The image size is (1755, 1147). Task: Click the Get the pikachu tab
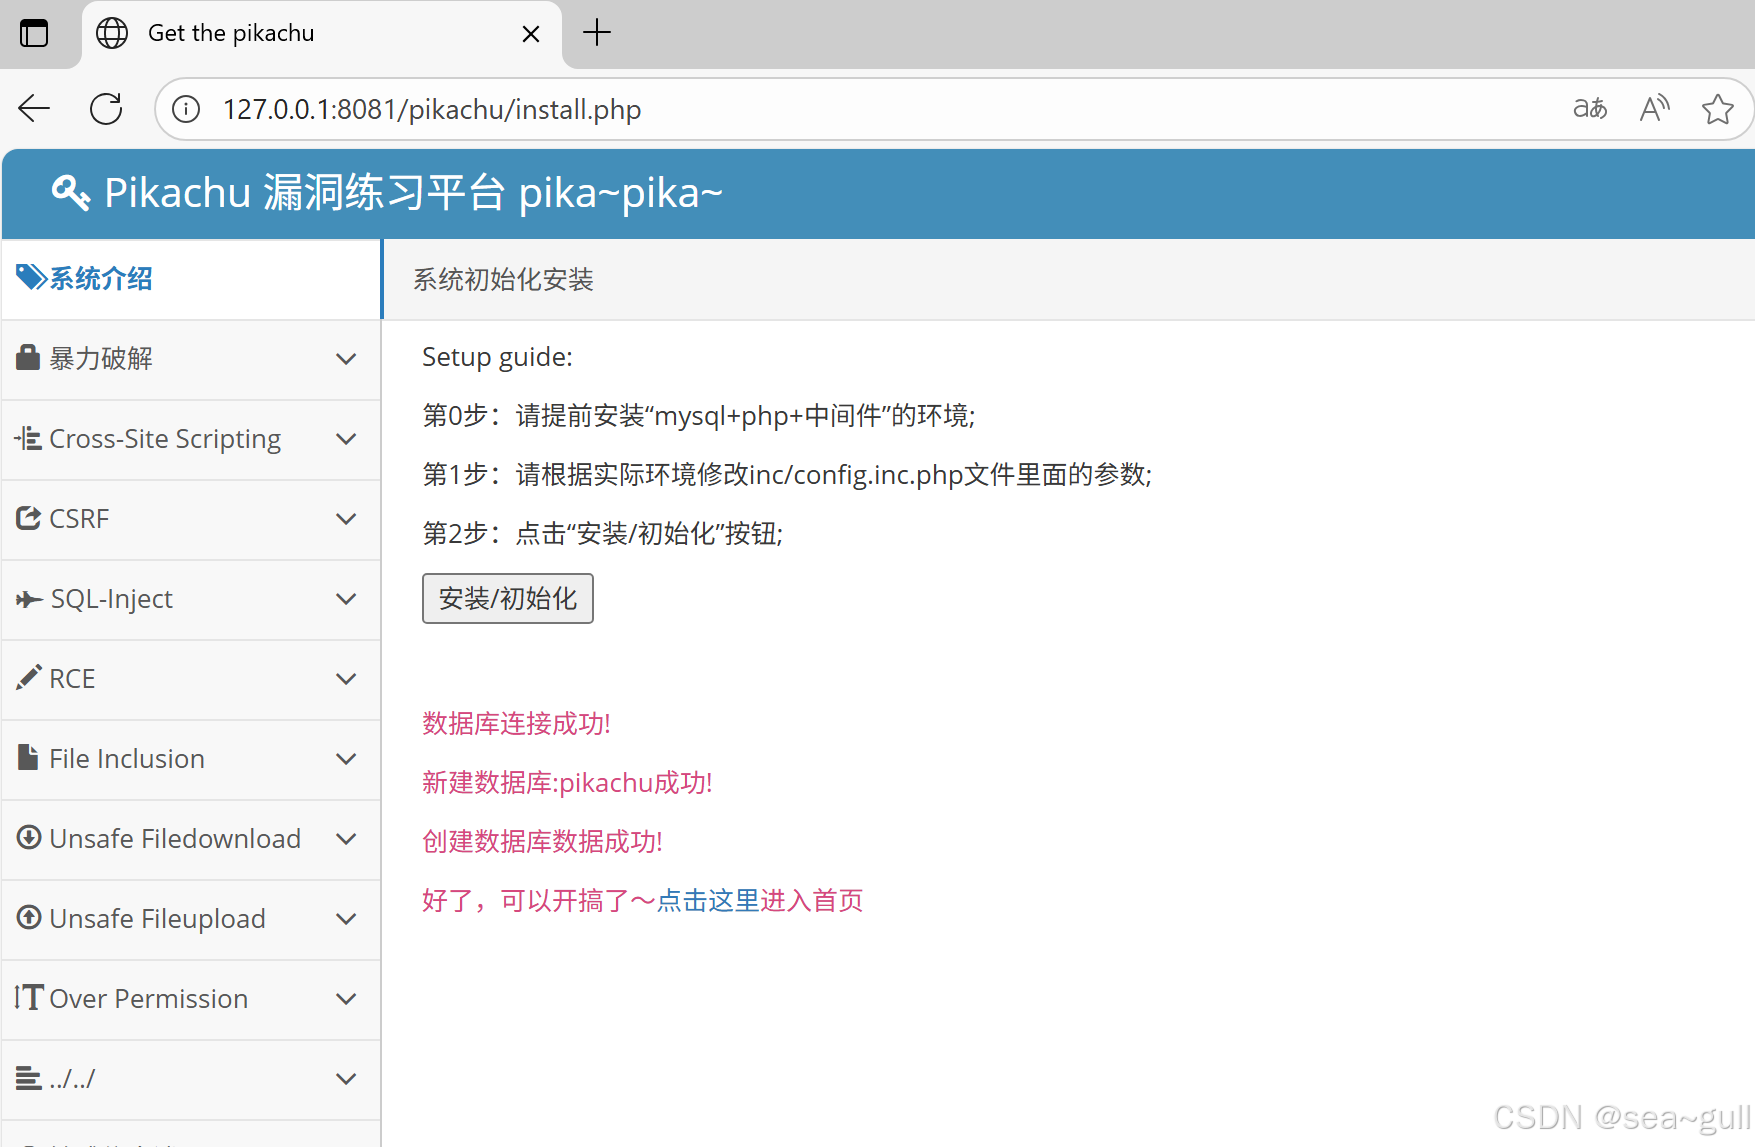321,34
